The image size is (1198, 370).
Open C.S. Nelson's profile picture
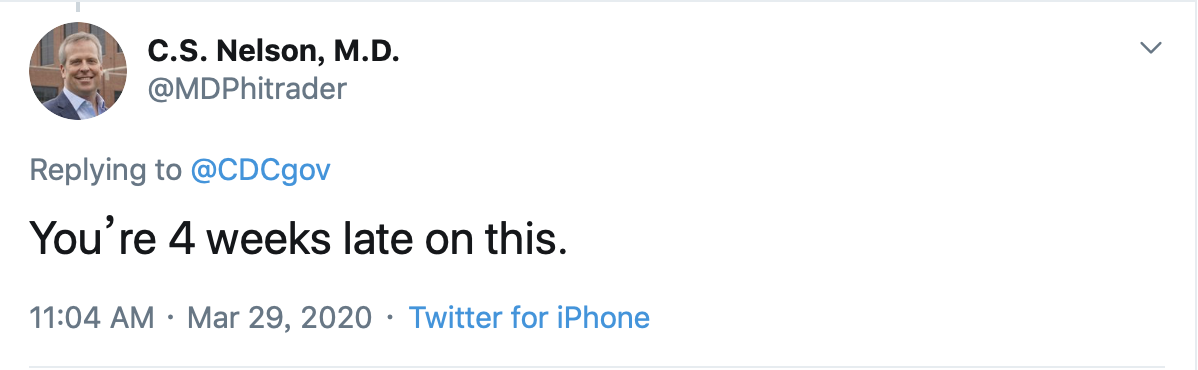coord(78,71)
